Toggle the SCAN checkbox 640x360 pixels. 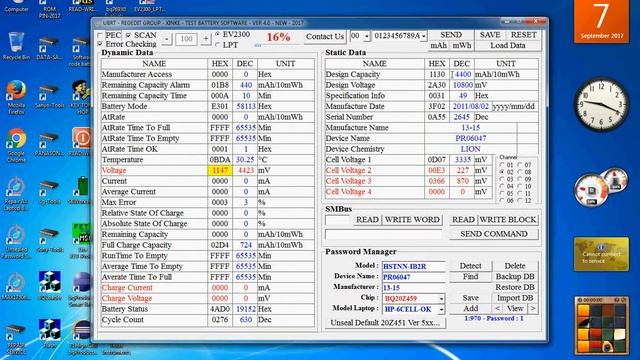pos(128,36)
